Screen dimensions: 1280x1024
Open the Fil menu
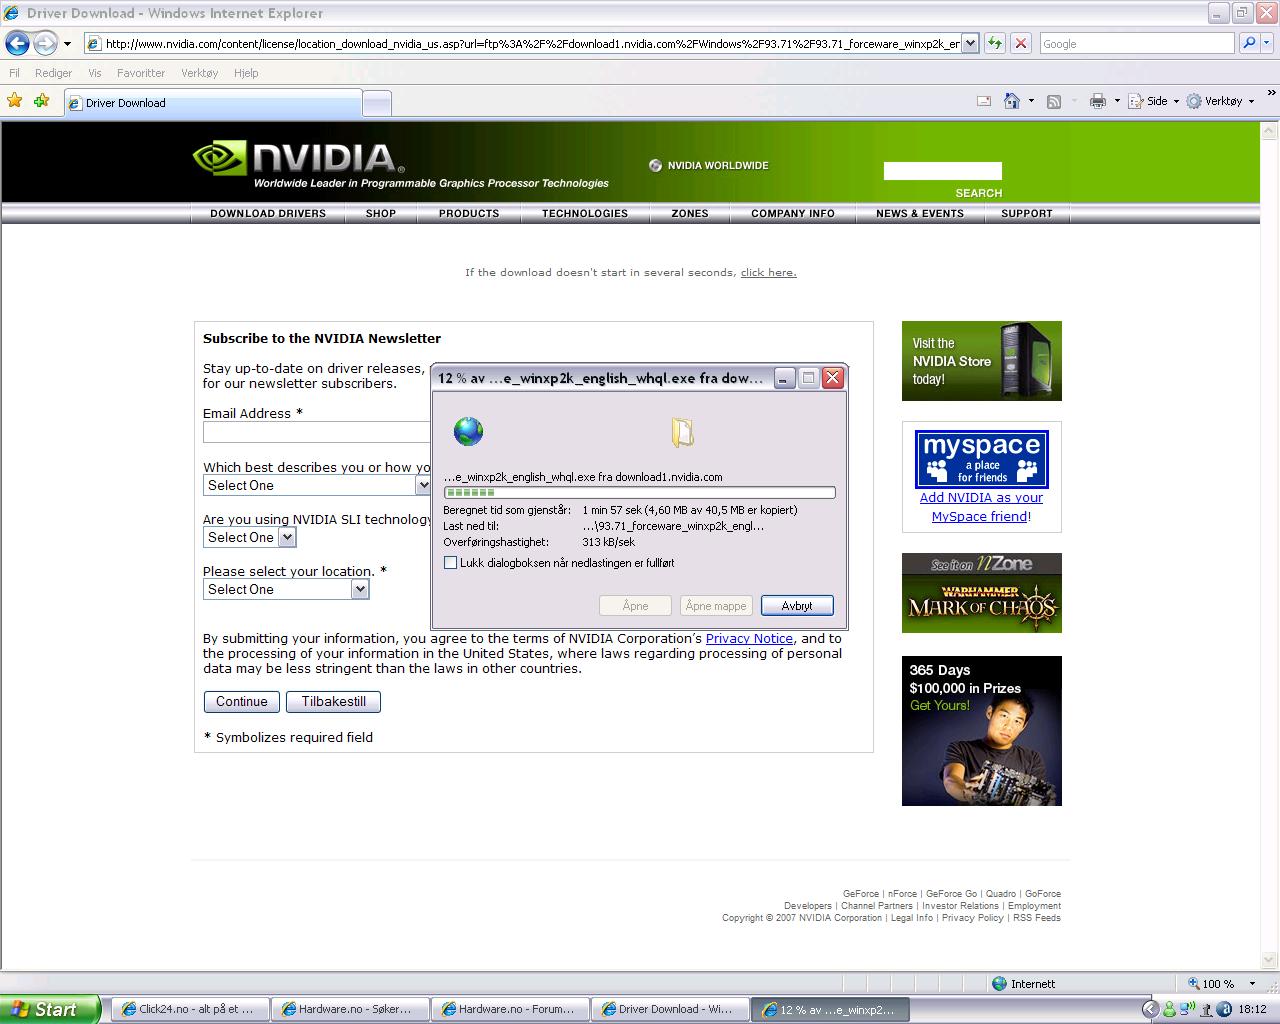coord(14,73)
